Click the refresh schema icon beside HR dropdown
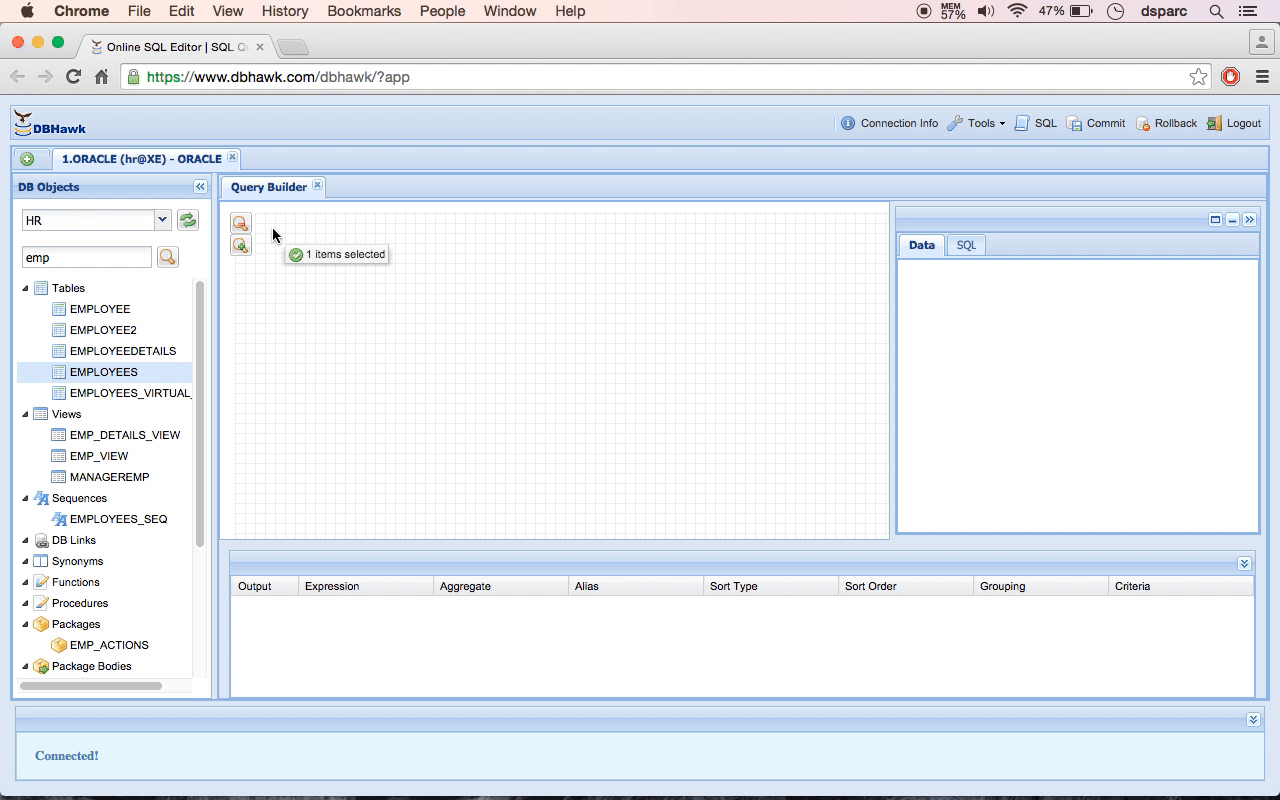Viewport: 1280px width, 800px height. point(187,219)
